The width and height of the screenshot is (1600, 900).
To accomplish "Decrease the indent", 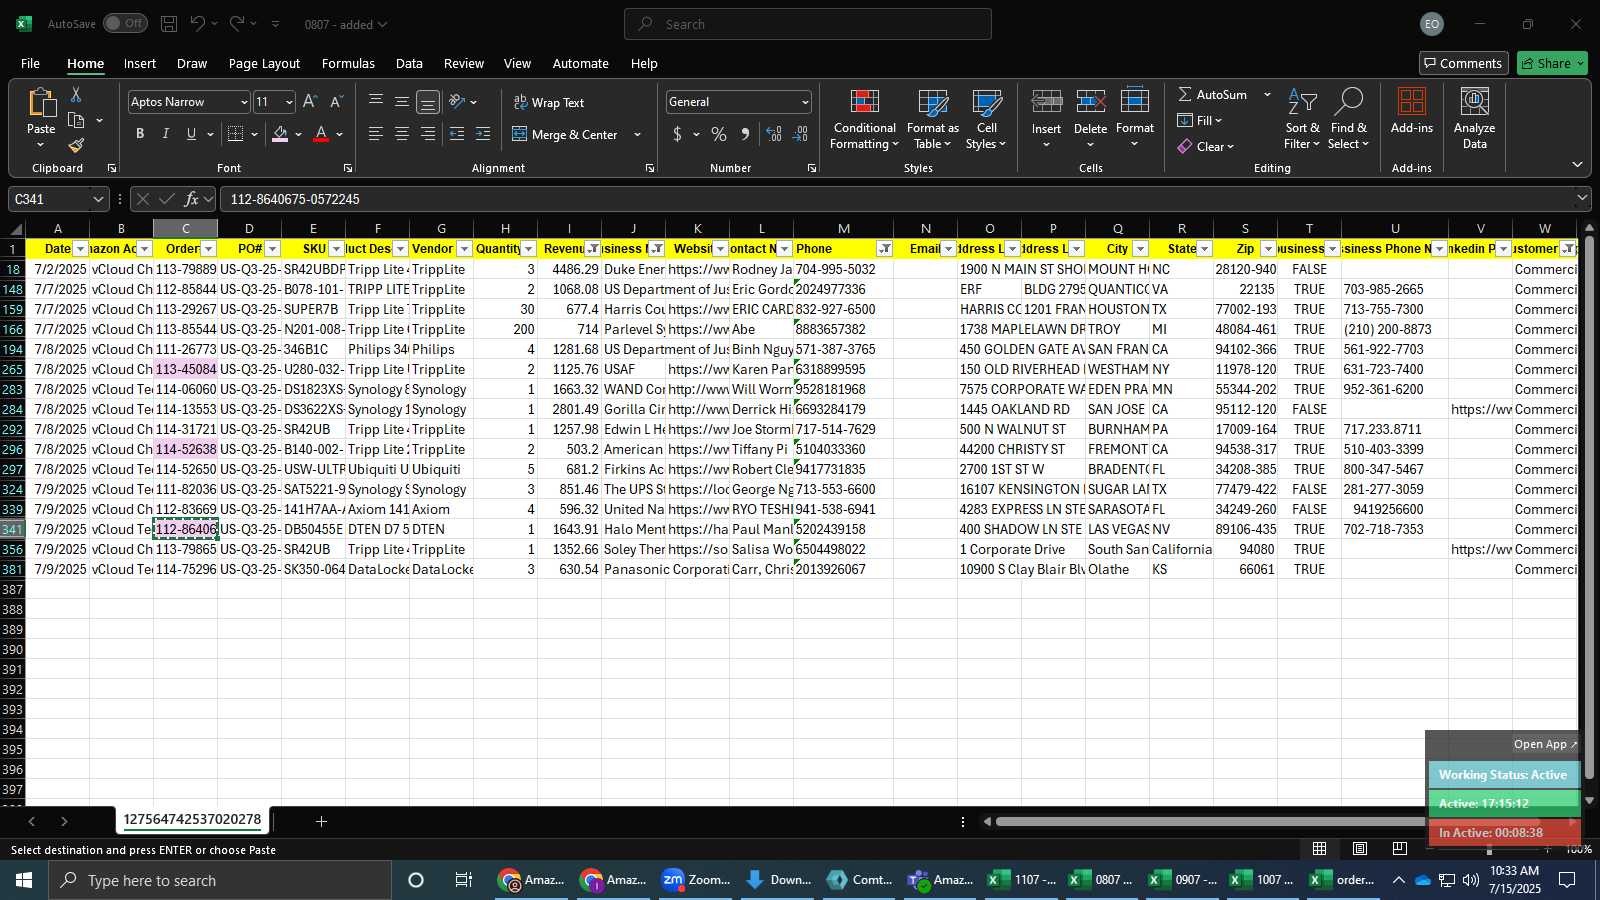I will click(457, 134).
